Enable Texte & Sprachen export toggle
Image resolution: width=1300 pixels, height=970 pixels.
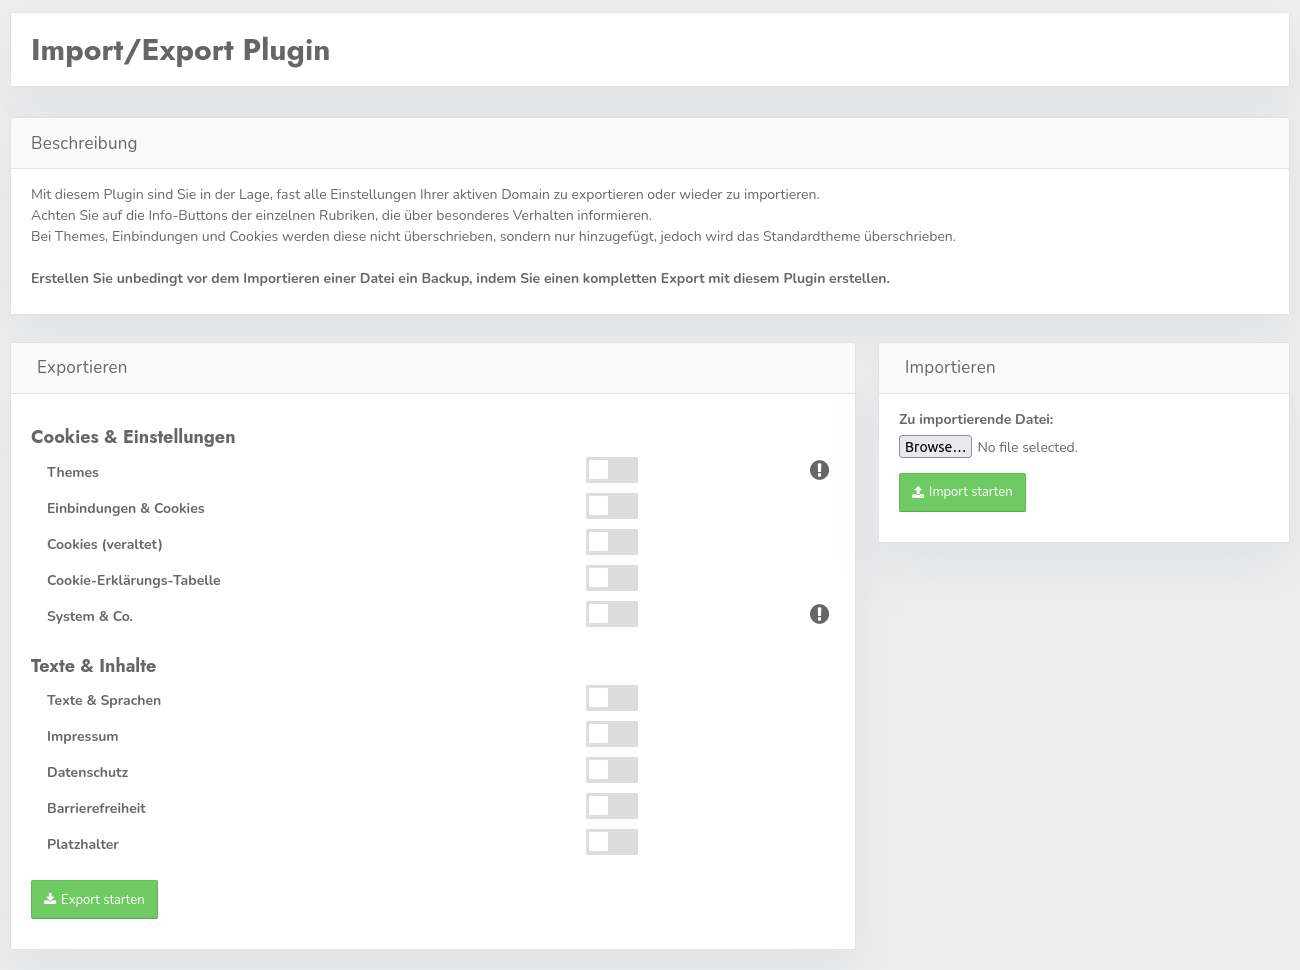point(612,698)
